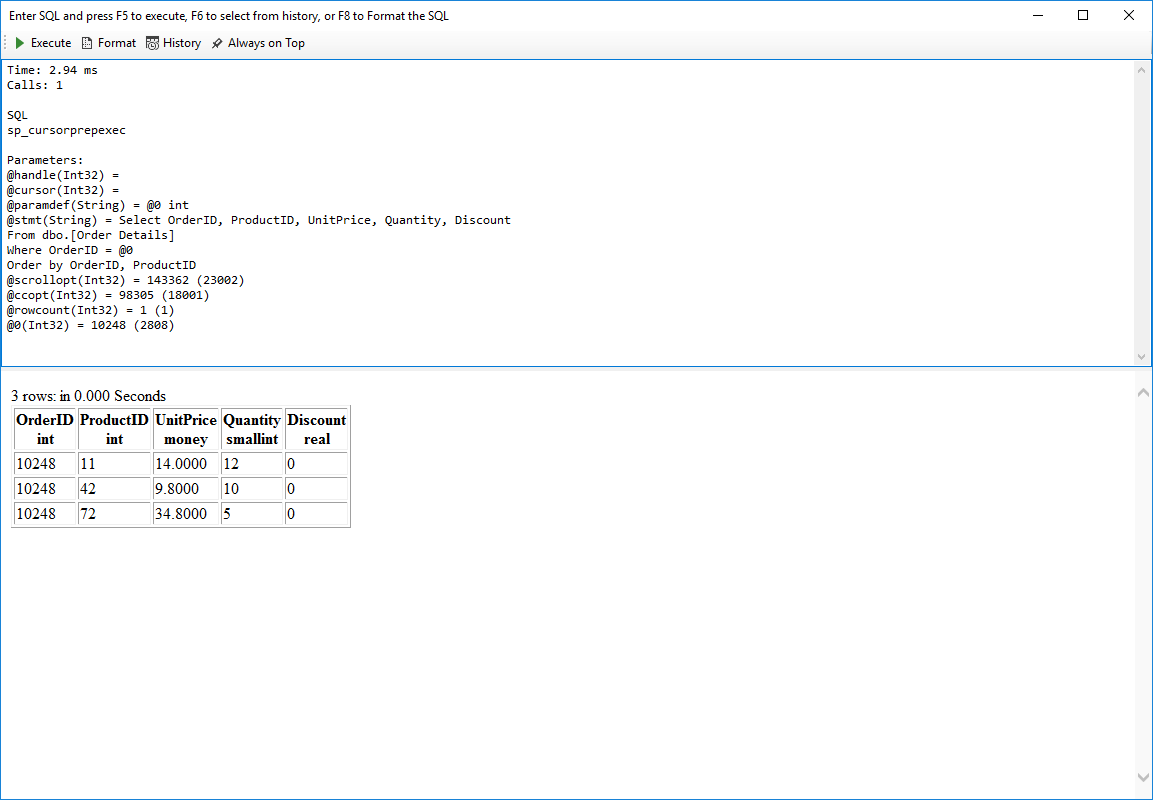Click the '@rowcount(Int32) = 1 (1)' line

click(x=90, y=310)
